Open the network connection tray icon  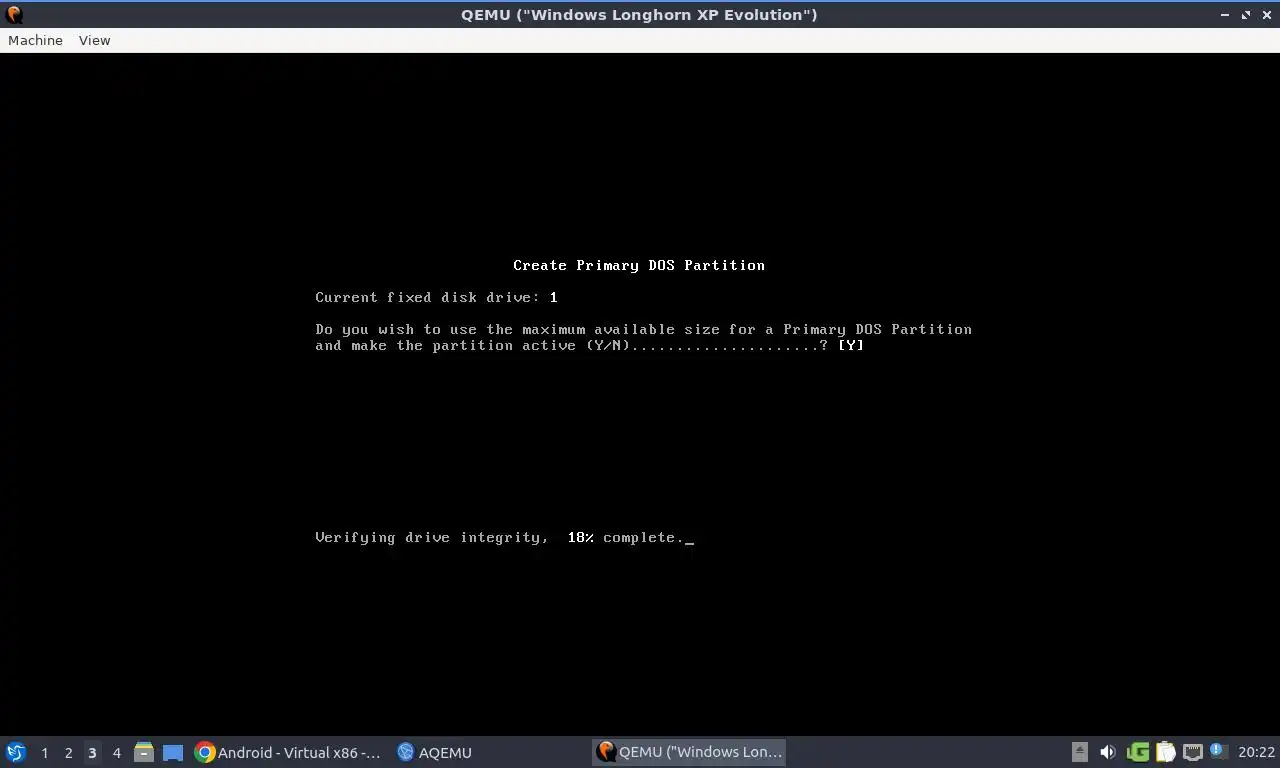[1192, 752]
